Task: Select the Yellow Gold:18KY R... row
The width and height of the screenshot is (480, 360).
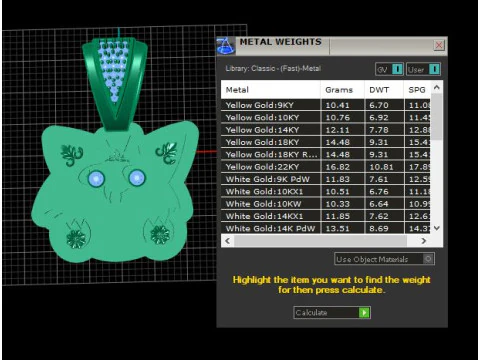Action: (x=325, y=154)
